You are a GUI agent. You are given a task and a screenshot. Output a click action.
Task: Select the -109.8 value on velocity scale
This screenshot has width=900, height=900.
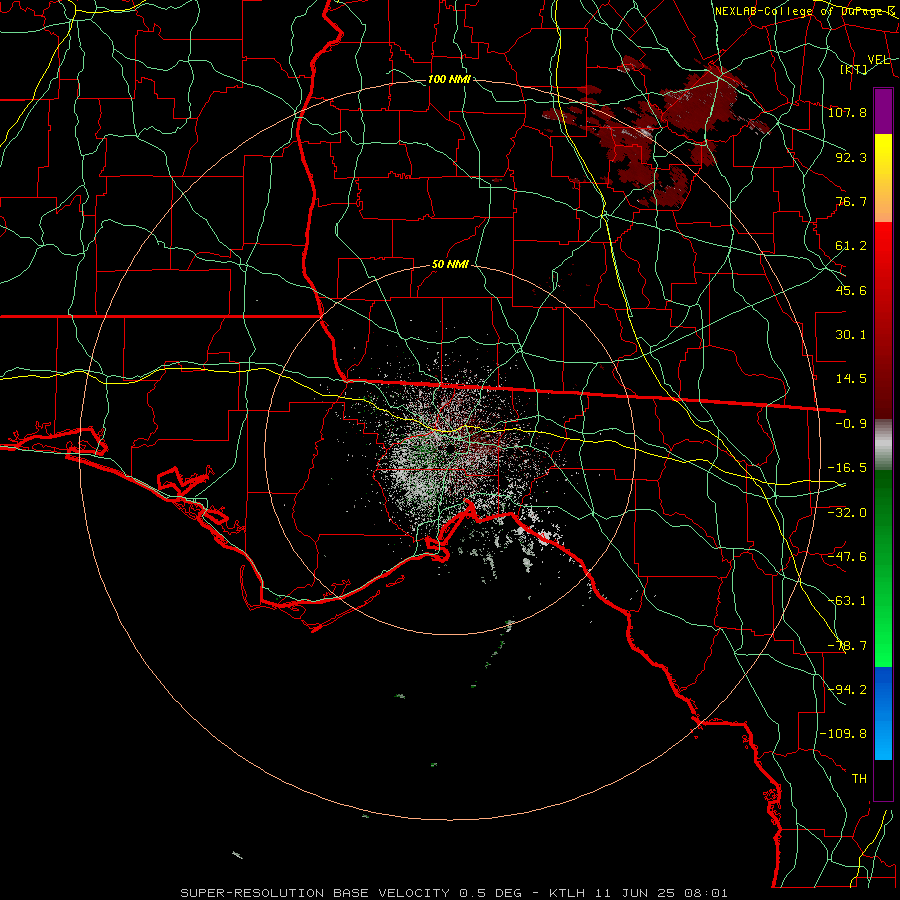[x=843, y=734]
